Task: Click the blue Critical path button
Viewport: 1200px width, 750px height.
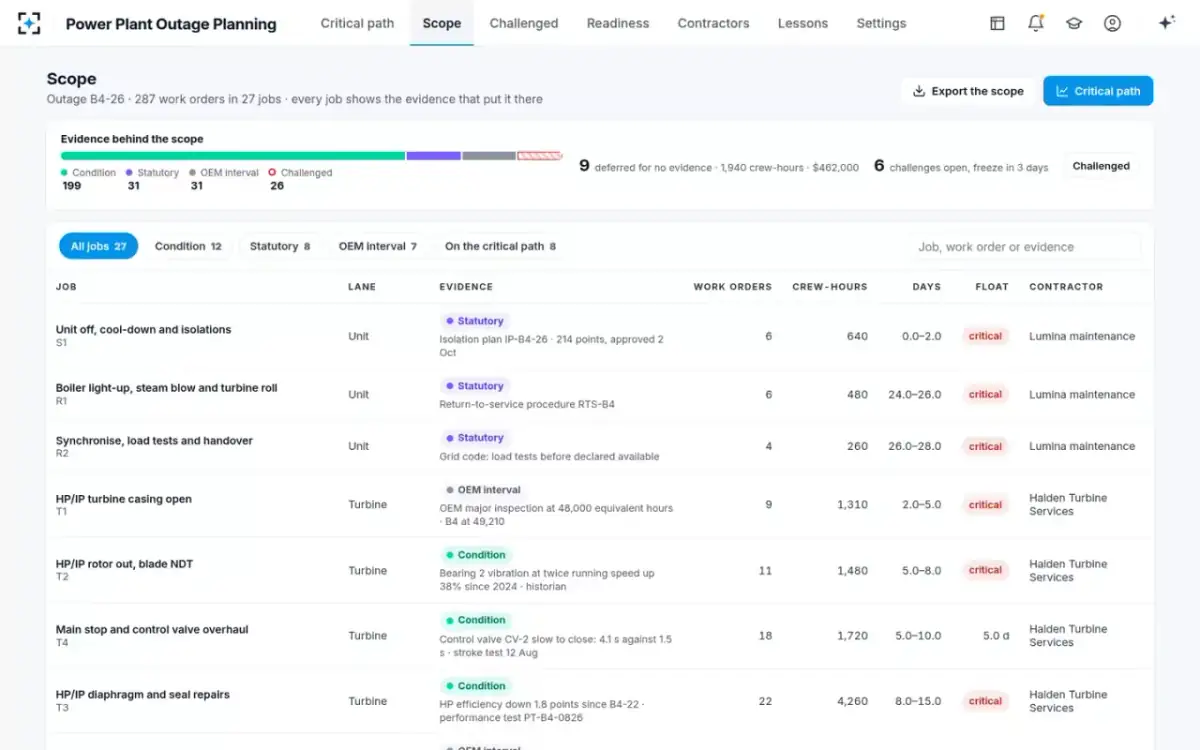Action: (x=1098, y=91)
